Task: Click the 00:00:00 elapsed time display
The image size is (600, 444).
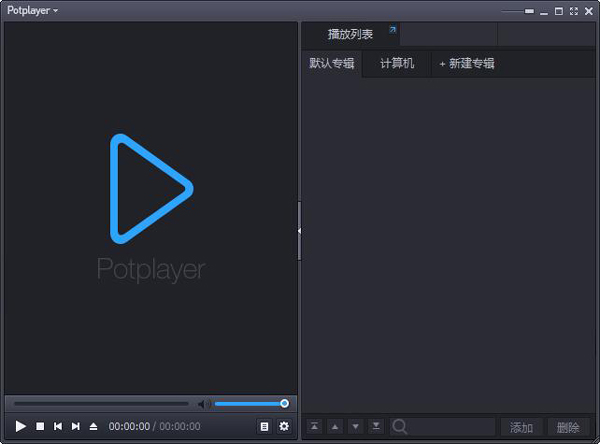Action: coord(129,426)
